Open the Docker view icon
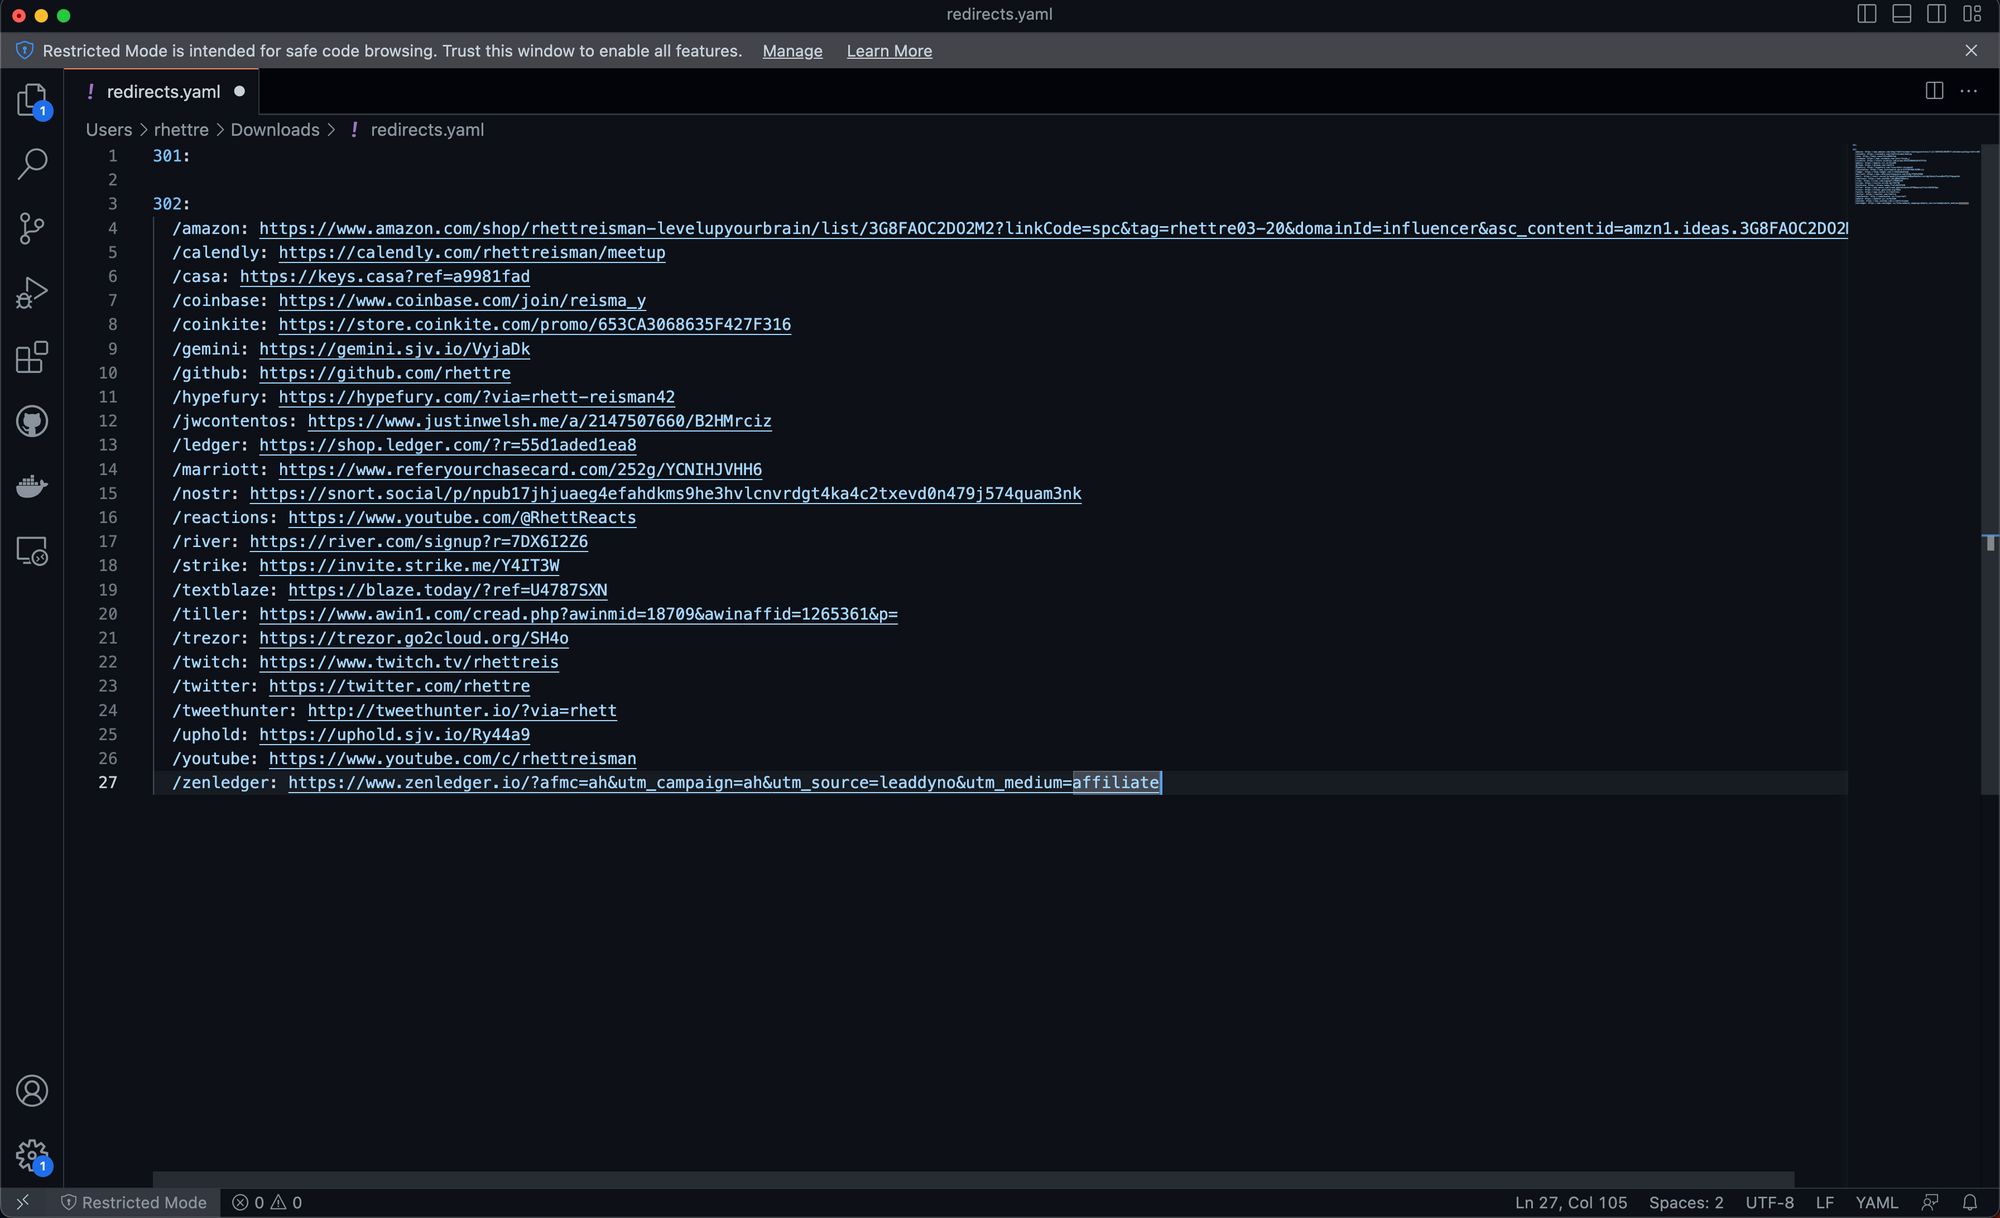2000x1218 pixels. click(x=32, y=486)
